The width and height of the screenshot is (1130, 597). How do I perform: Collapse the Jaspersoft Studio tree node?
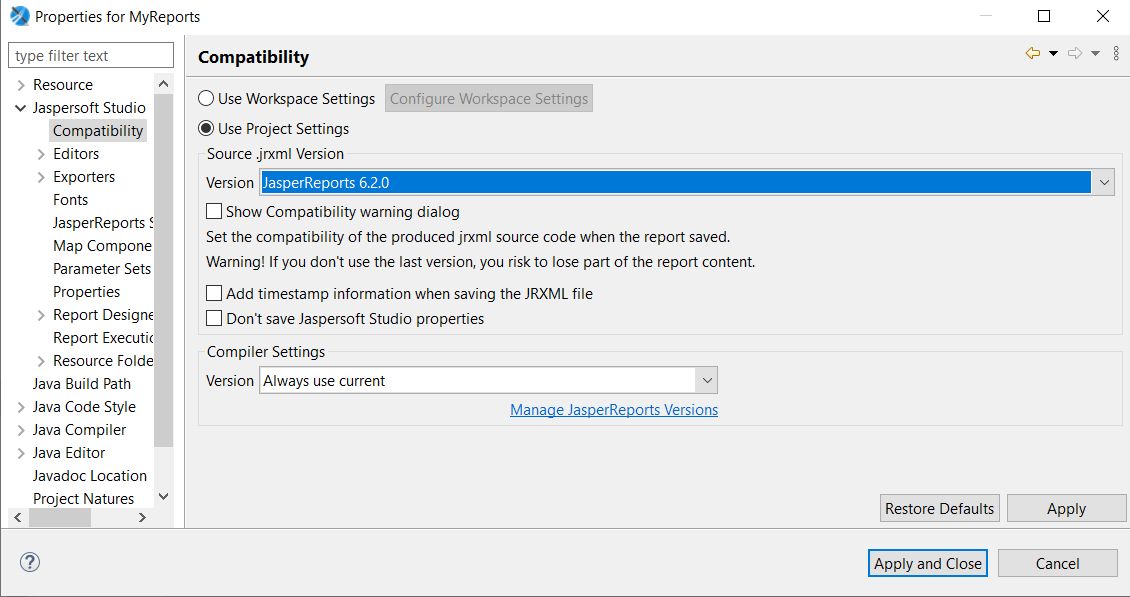20,108
